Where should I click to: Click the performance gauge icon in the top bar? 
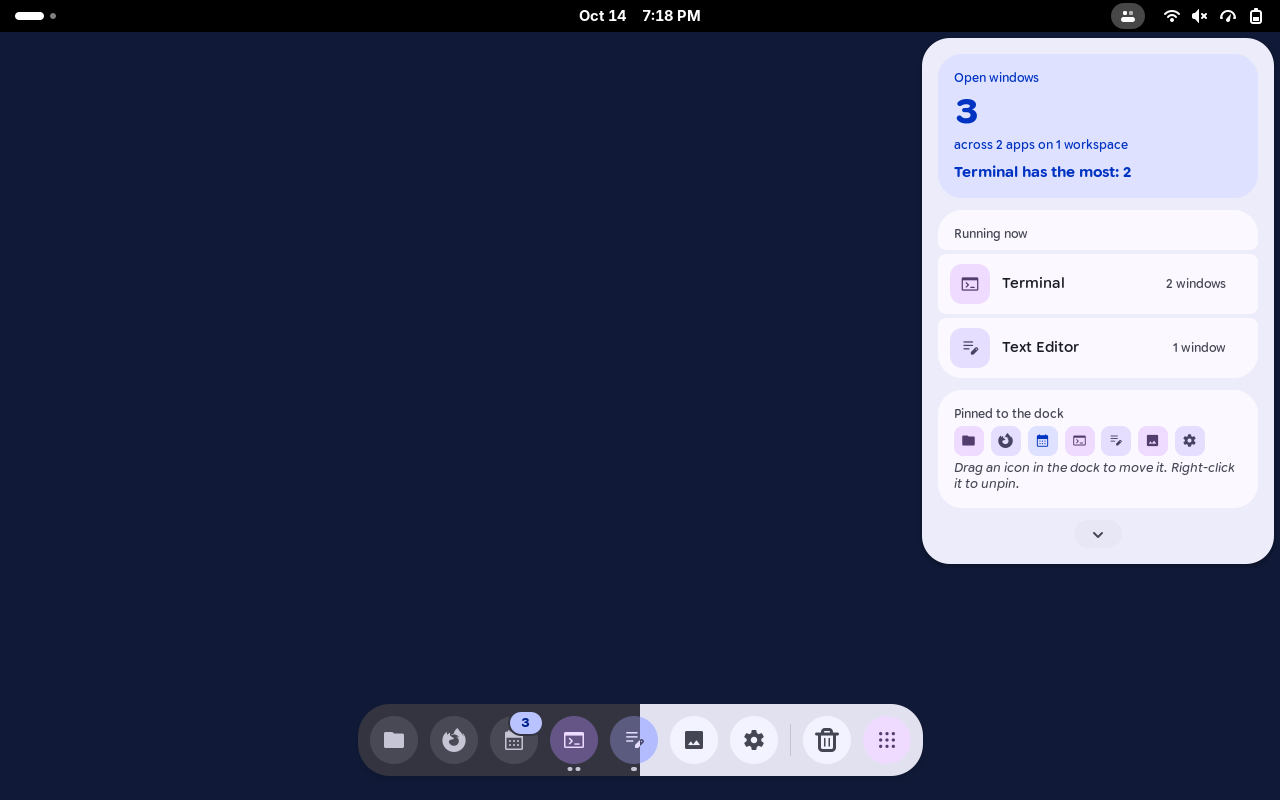pos(1228,16)
